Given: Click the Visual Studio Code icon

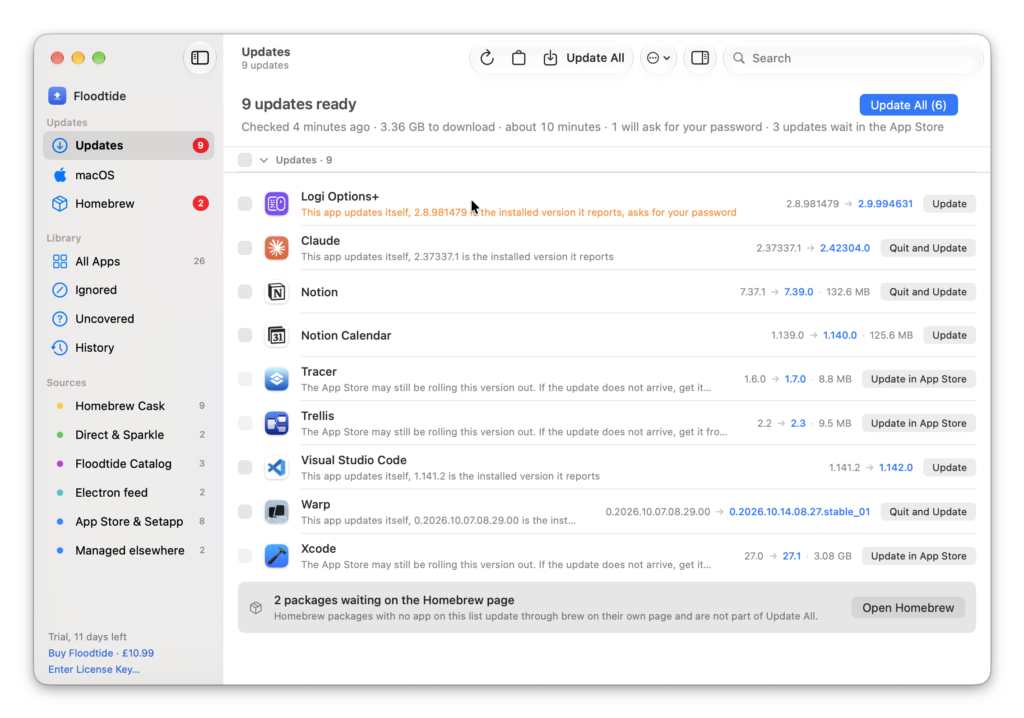Looking at the screenshot, I should point(276,468).
